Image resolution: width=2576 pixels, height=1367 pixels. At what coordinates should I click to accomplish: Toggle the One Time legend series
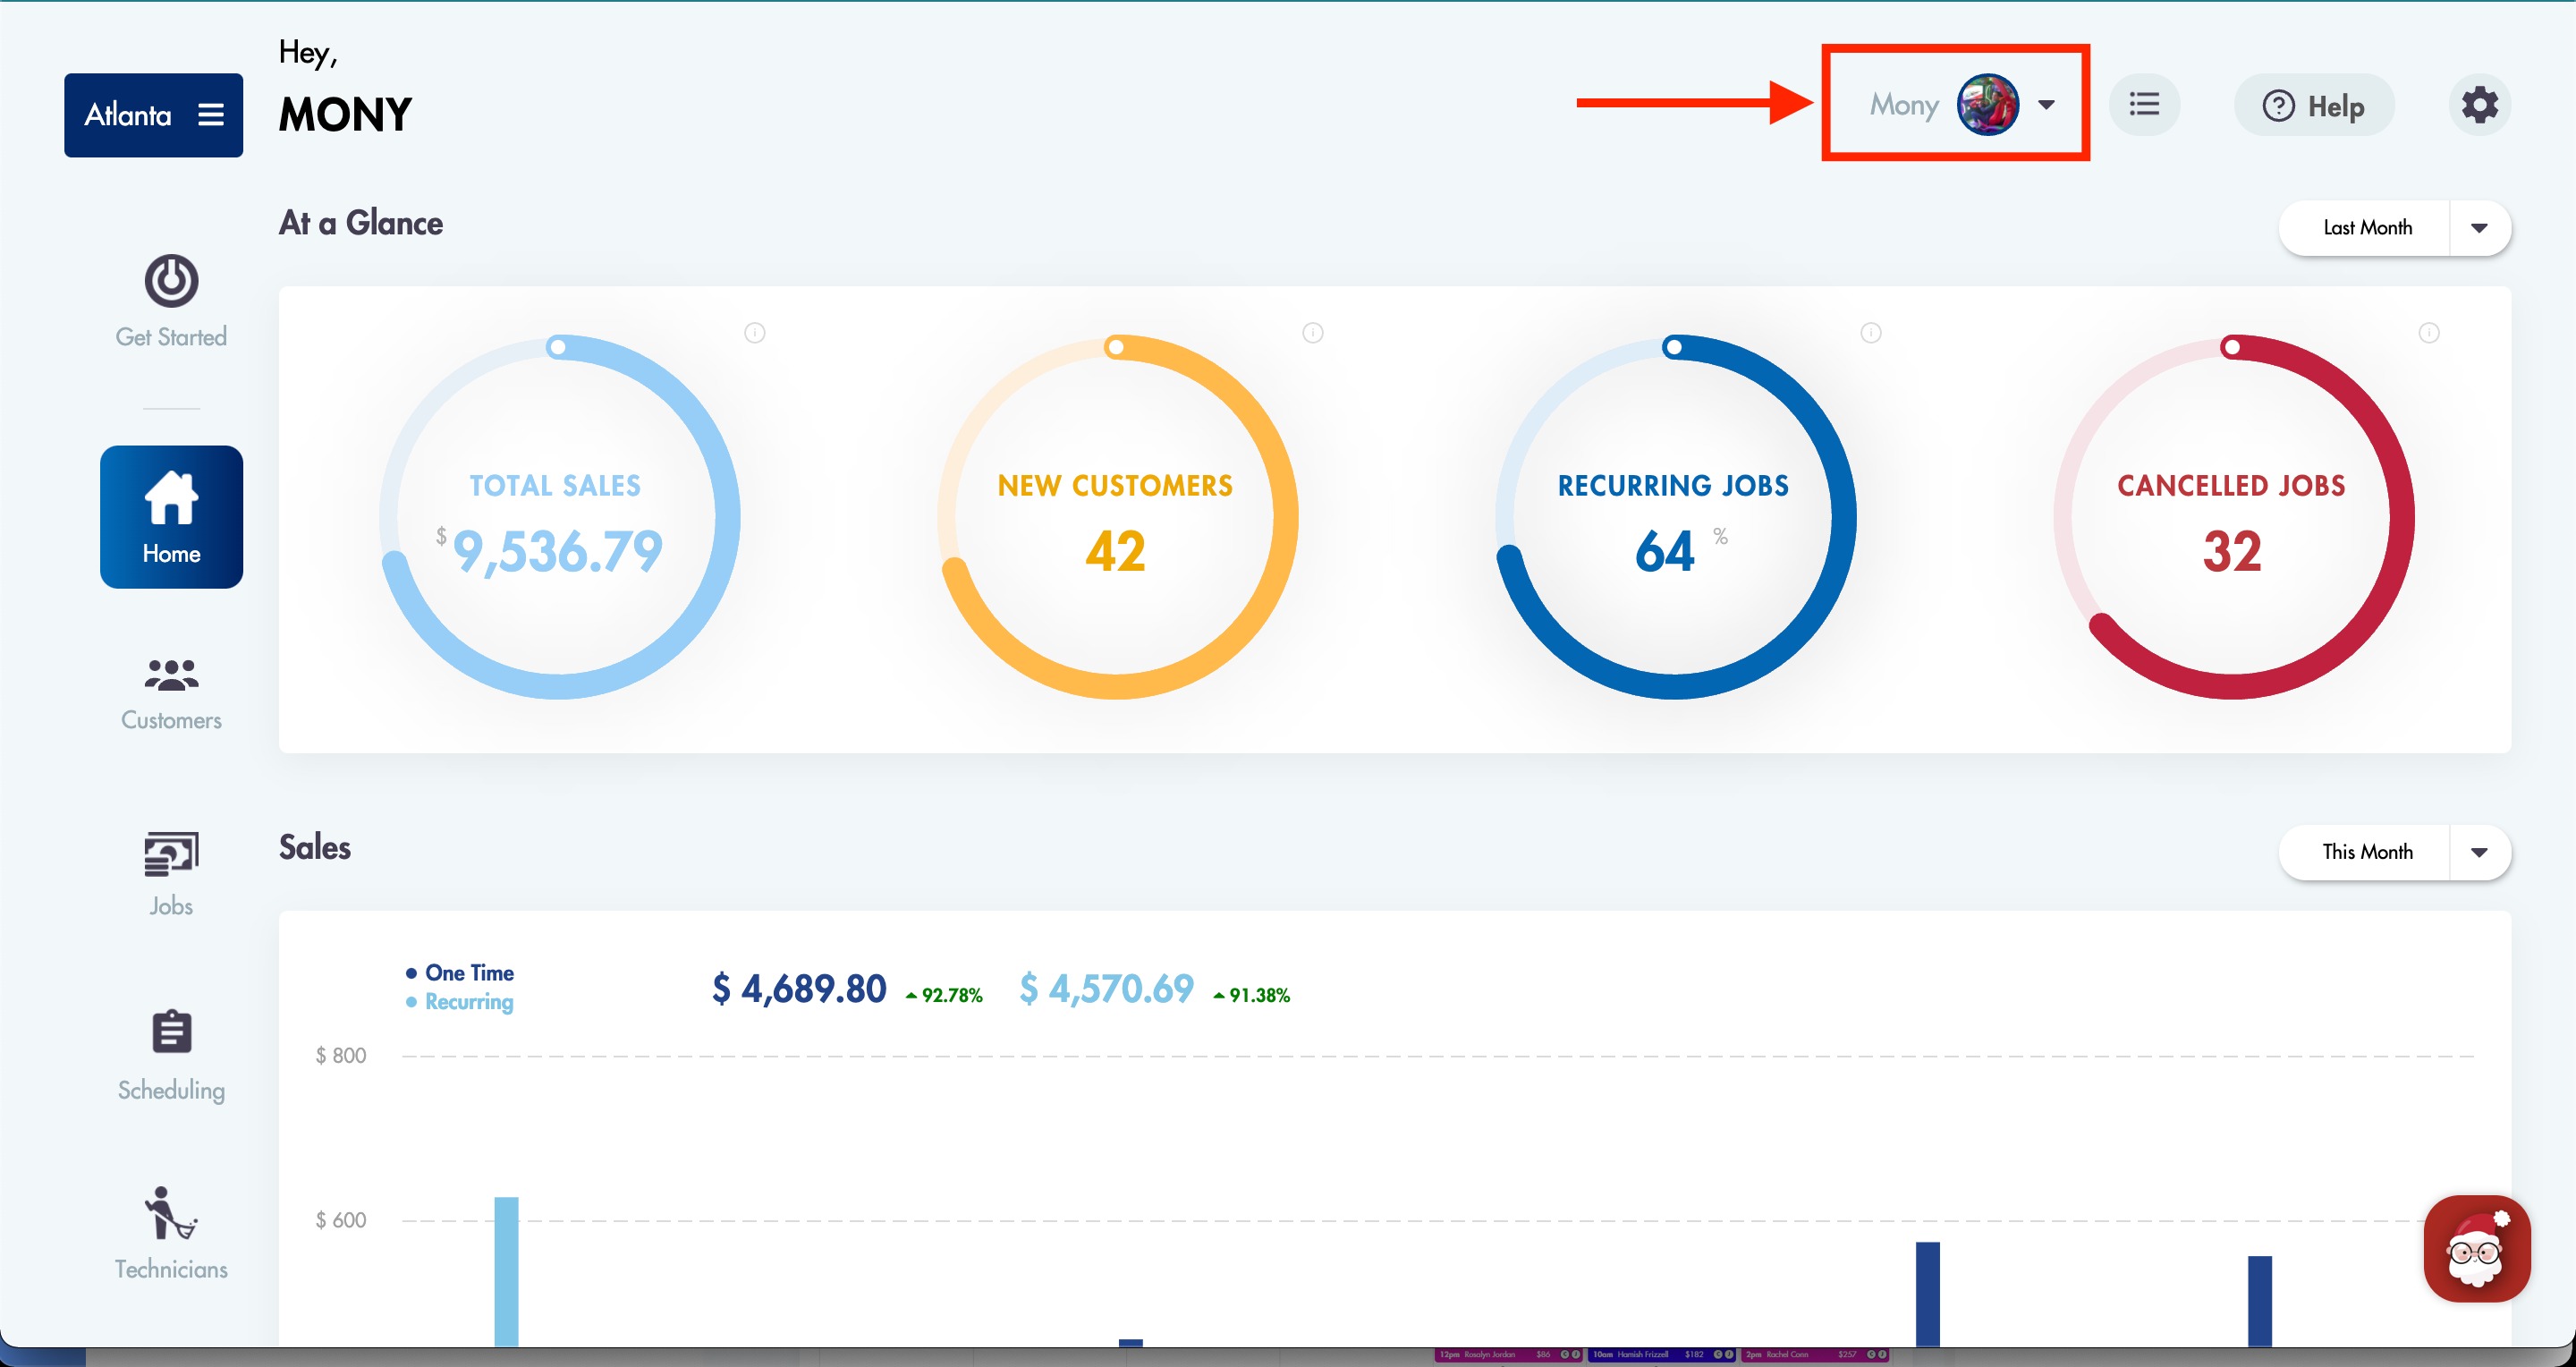[x=460, y=973]
